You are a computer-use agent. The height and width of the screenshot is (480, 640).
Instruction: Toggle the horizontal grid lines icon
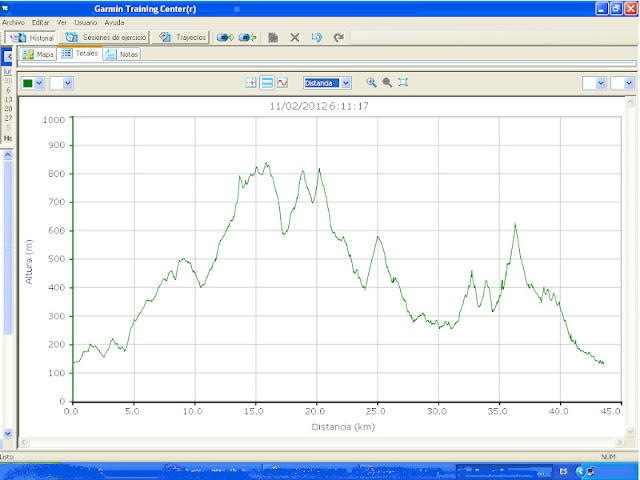coord(267,83)
